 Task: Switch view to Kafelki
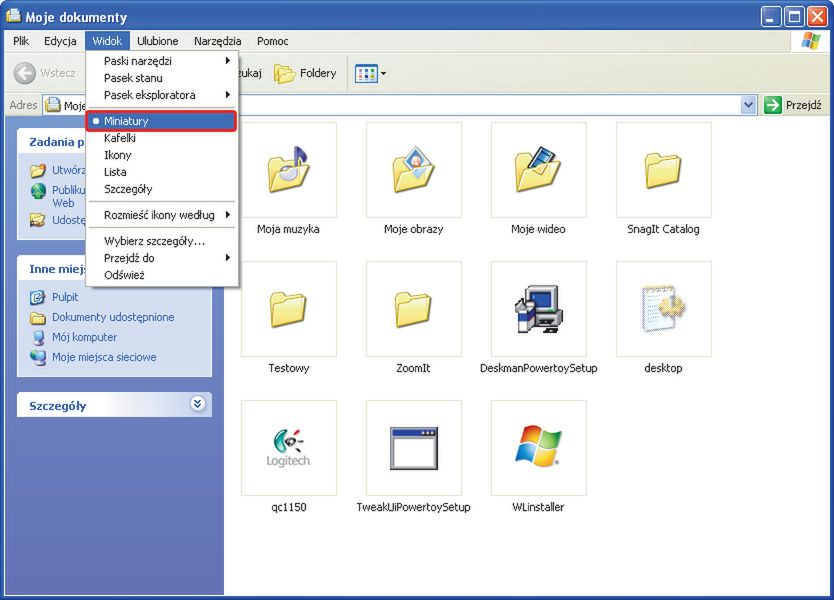point(120,138)
